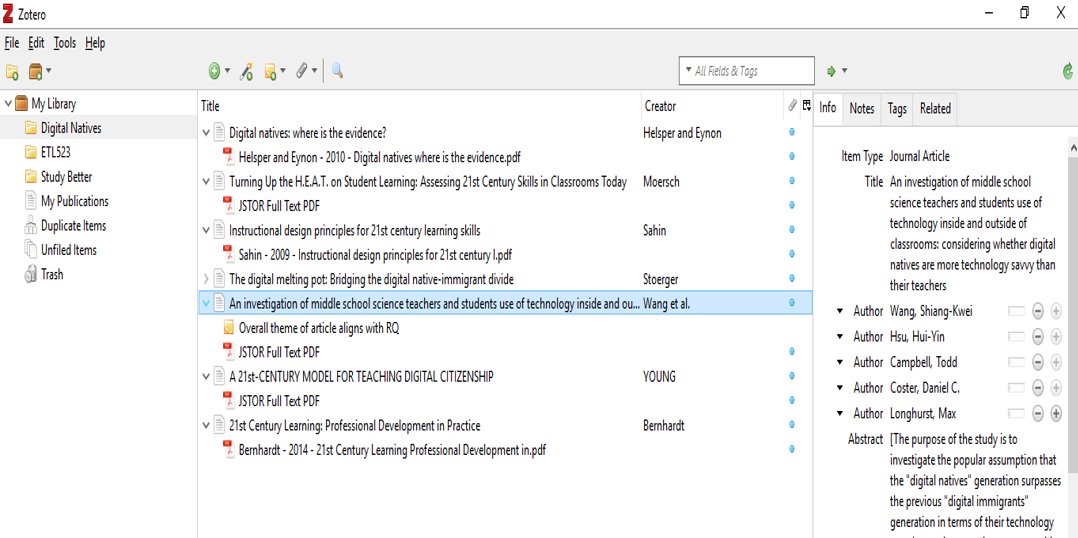
Task: Click the green Locate arrow icon
Action: 831,71
